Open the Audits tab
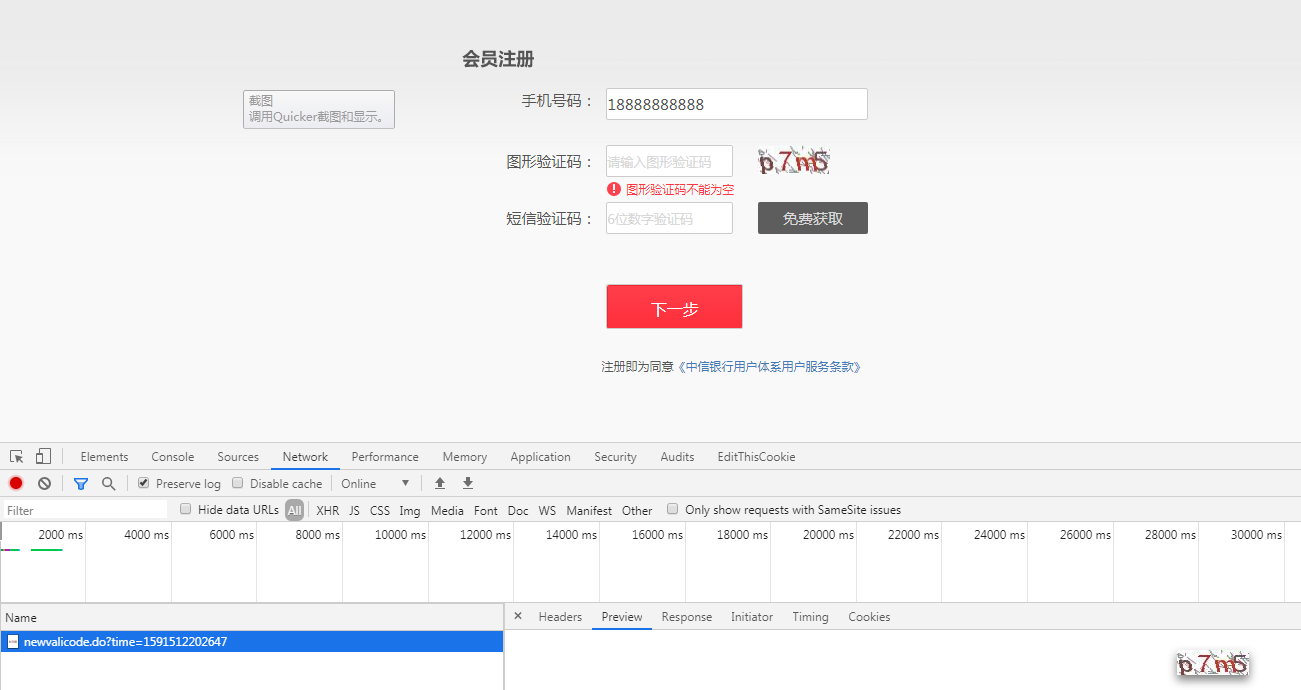This screenshot has width=1301, height=690. point(677,457)
